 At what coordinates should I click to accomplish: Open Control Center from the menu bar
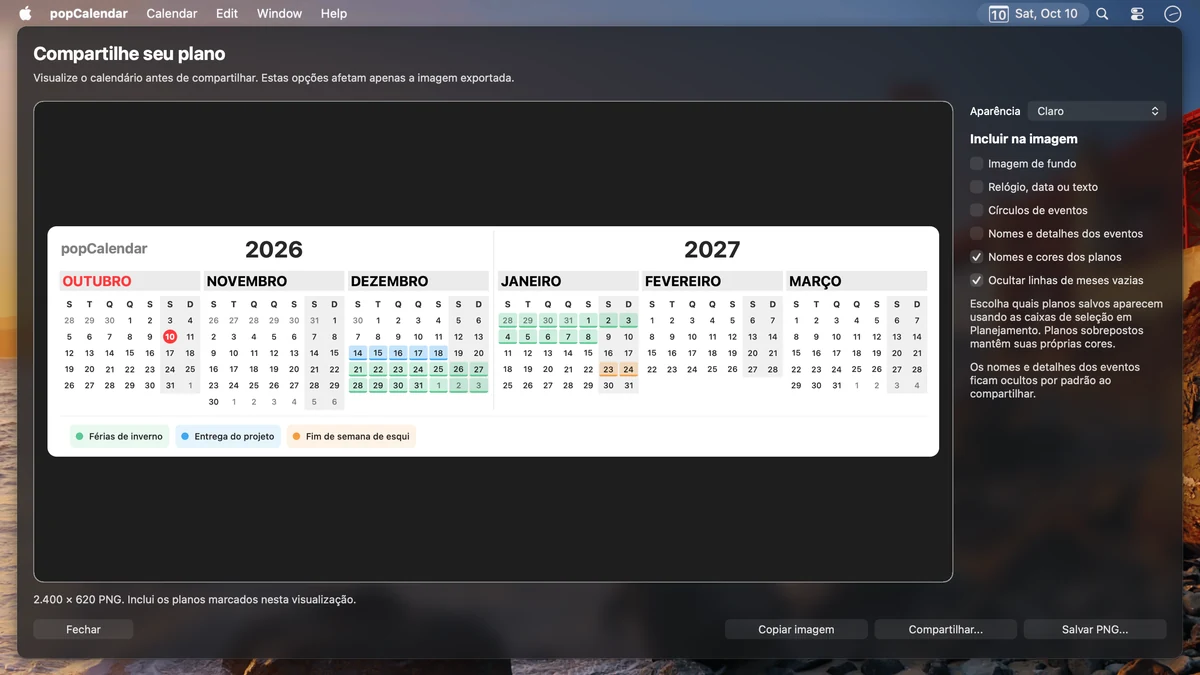tap(1137, 14)
